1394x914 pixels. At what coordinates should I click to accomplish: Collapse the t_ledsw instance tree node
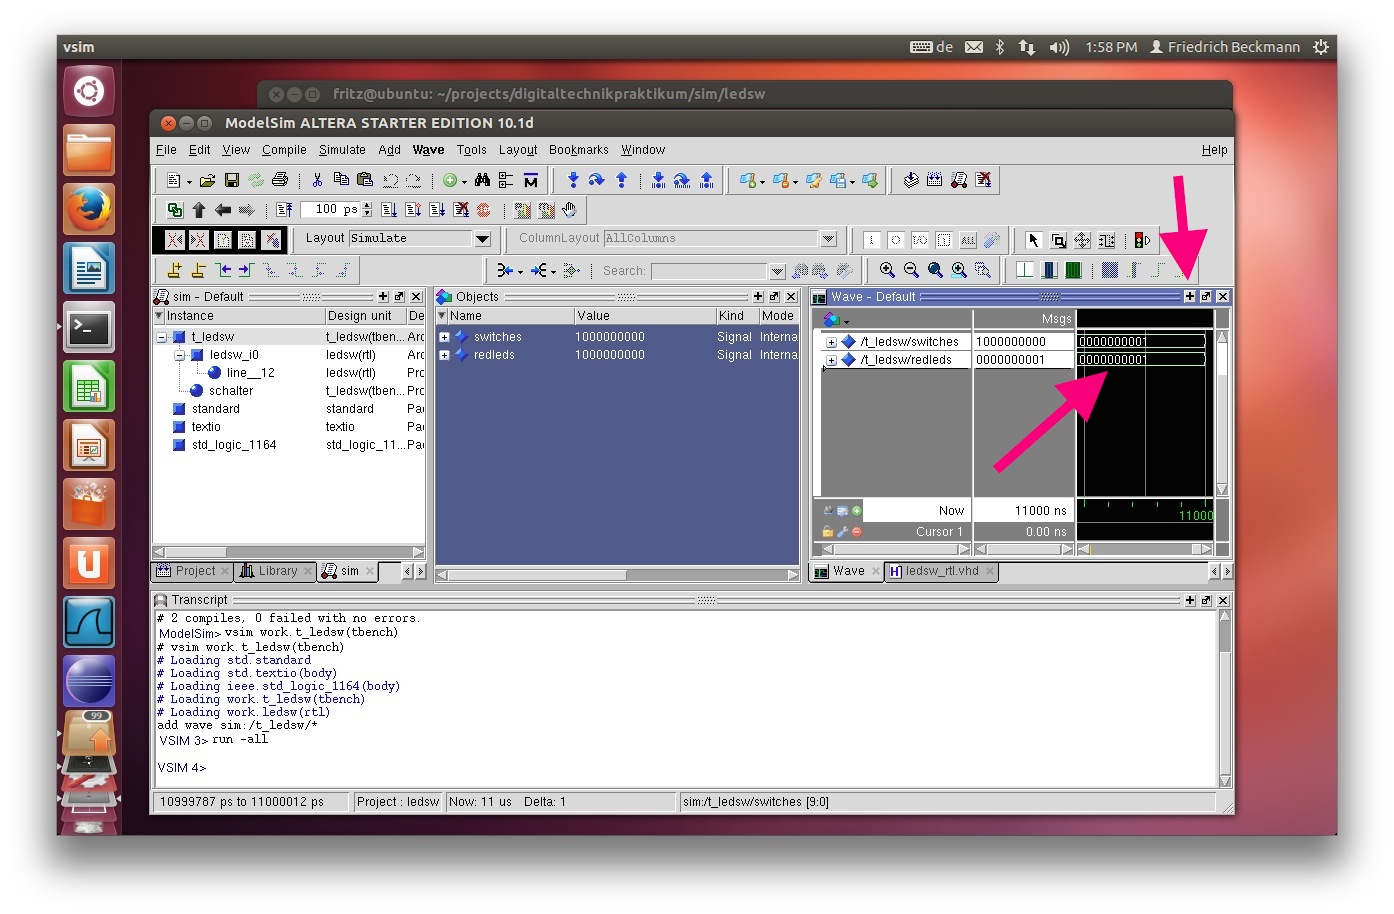coord(161,338)
